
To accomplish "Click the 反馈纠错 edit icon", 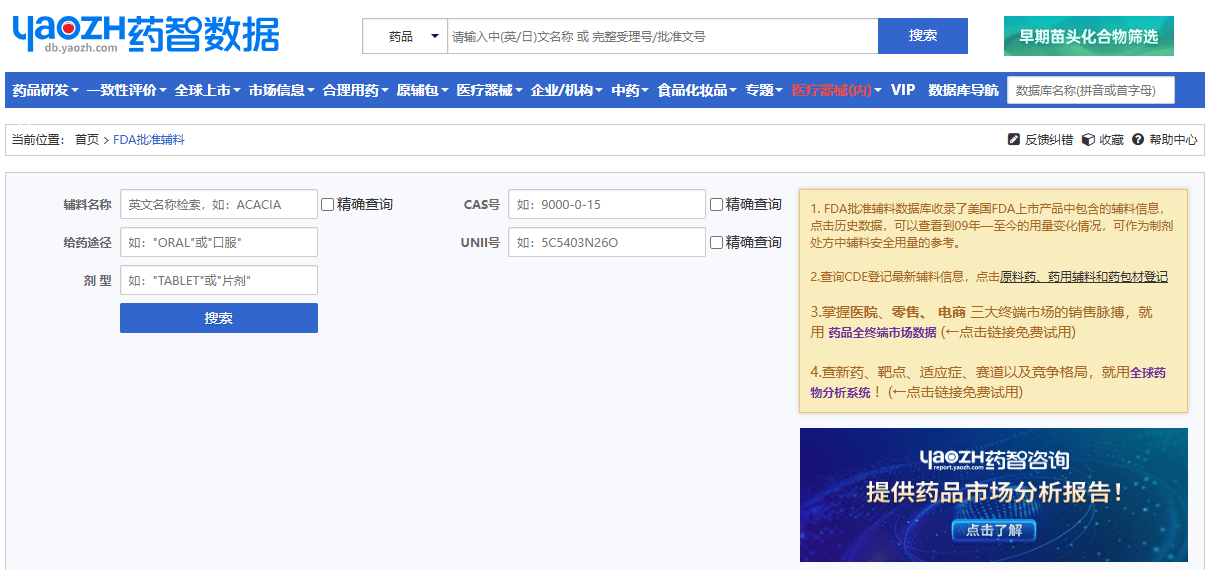I will pos(1014,140).
